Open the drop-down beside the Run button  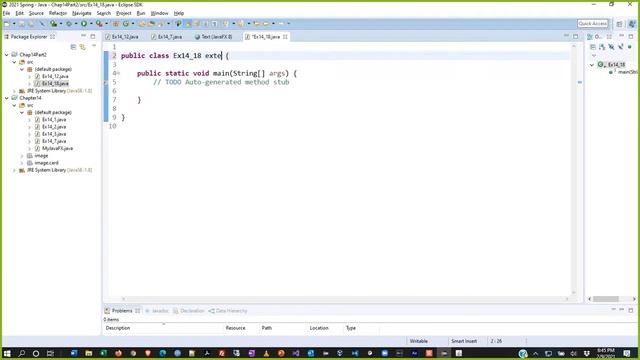click(x=91, y=24)
